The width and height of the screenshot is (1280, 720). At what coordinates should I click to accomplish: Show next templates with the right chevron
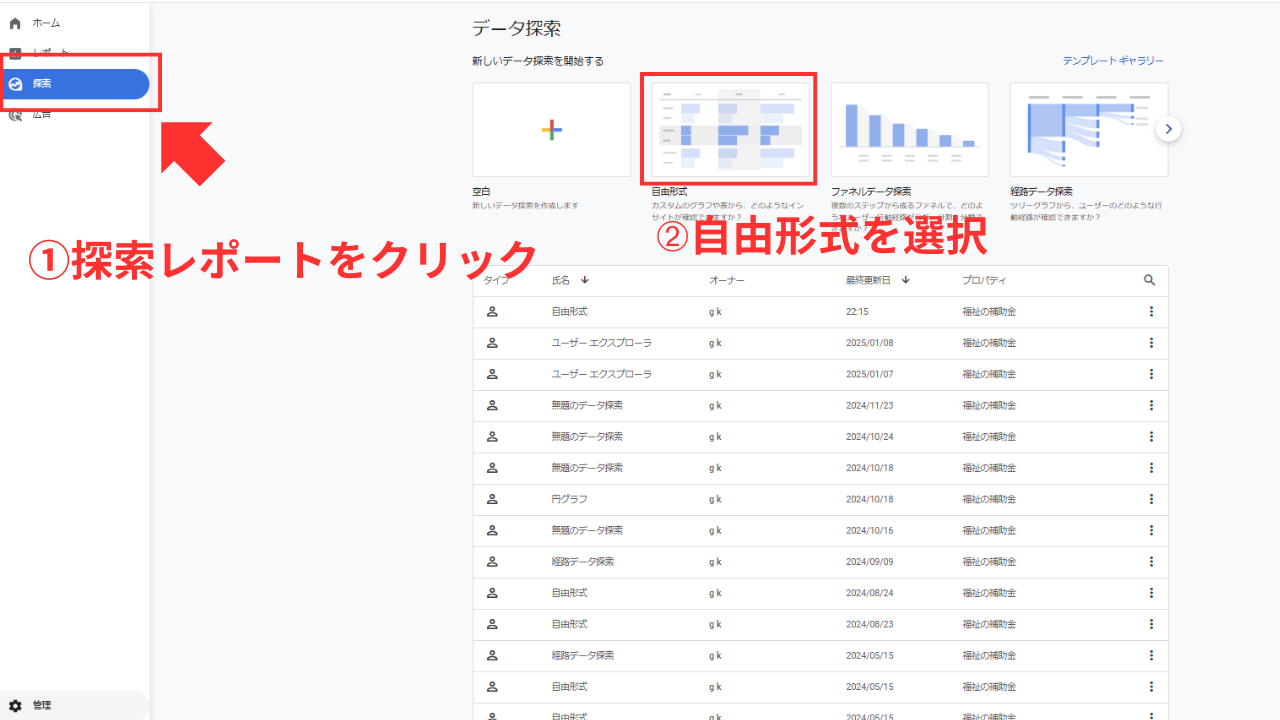click(1169, 129)
